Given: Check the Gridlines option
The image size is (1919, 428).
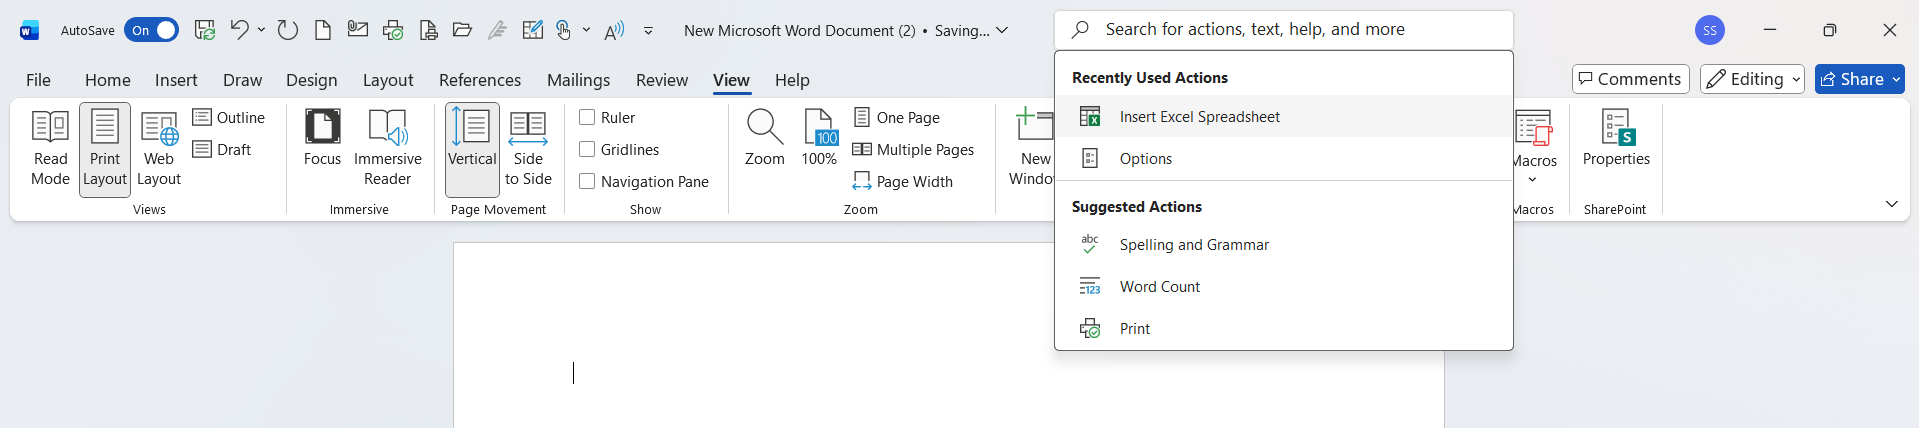Looking at the screenshot, I should [x=587, y=149].
